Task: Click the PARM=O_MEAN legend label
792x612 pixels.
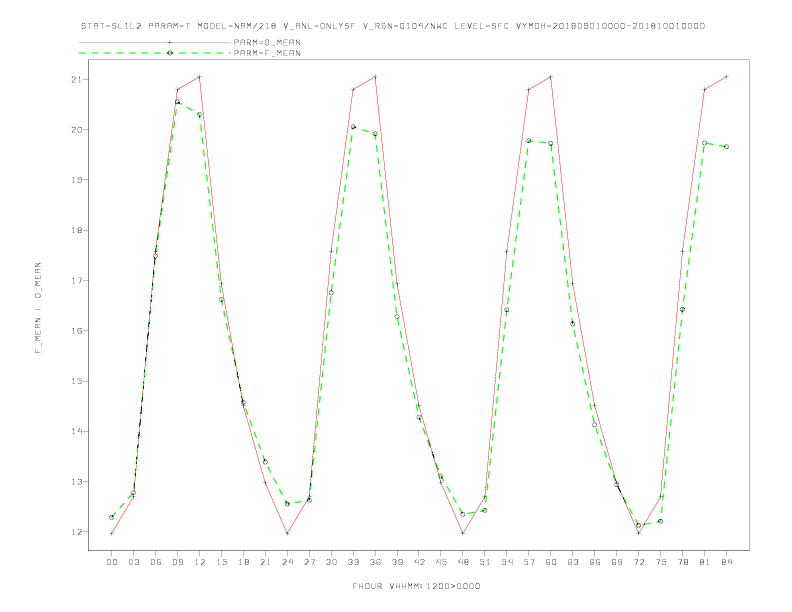Action: point(267,42)
